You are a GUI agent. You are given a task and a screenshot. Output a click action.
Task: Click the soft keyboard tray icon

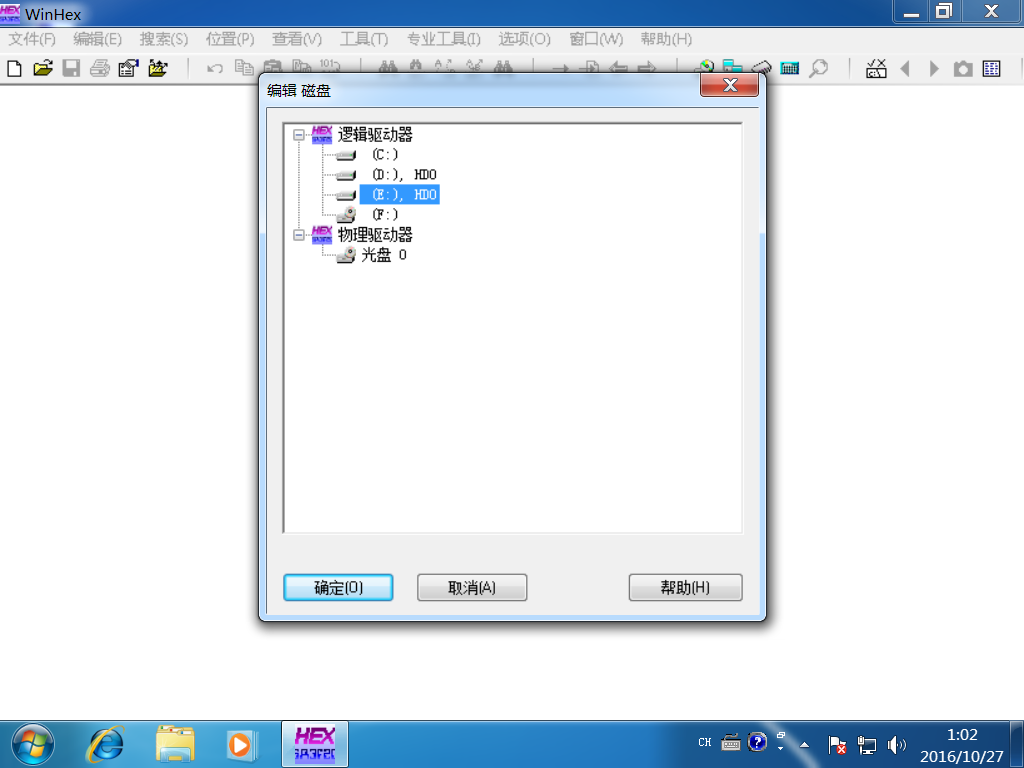(731, 742)
